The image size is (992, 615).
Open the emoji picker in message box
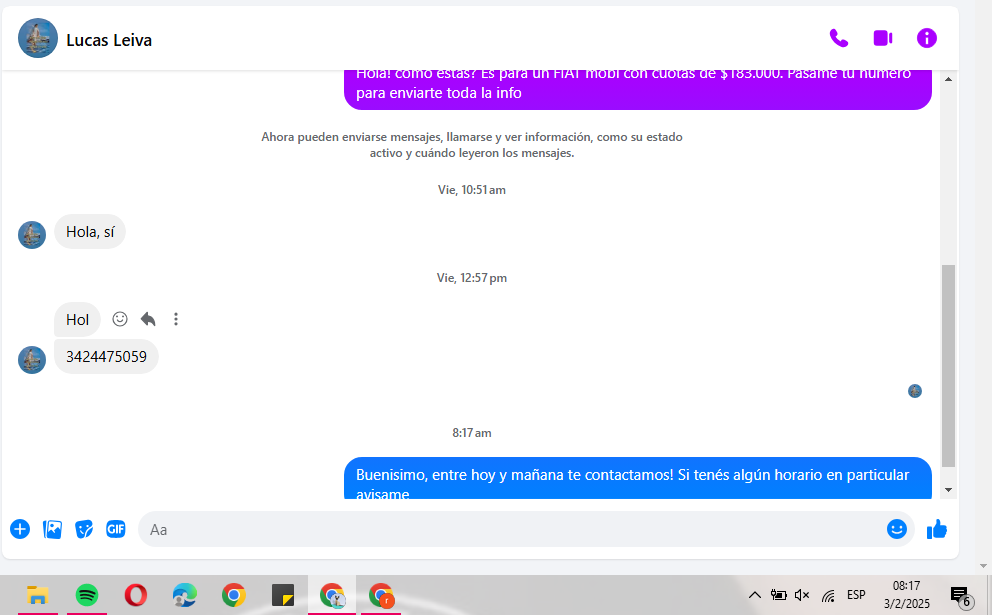point(896,529)
